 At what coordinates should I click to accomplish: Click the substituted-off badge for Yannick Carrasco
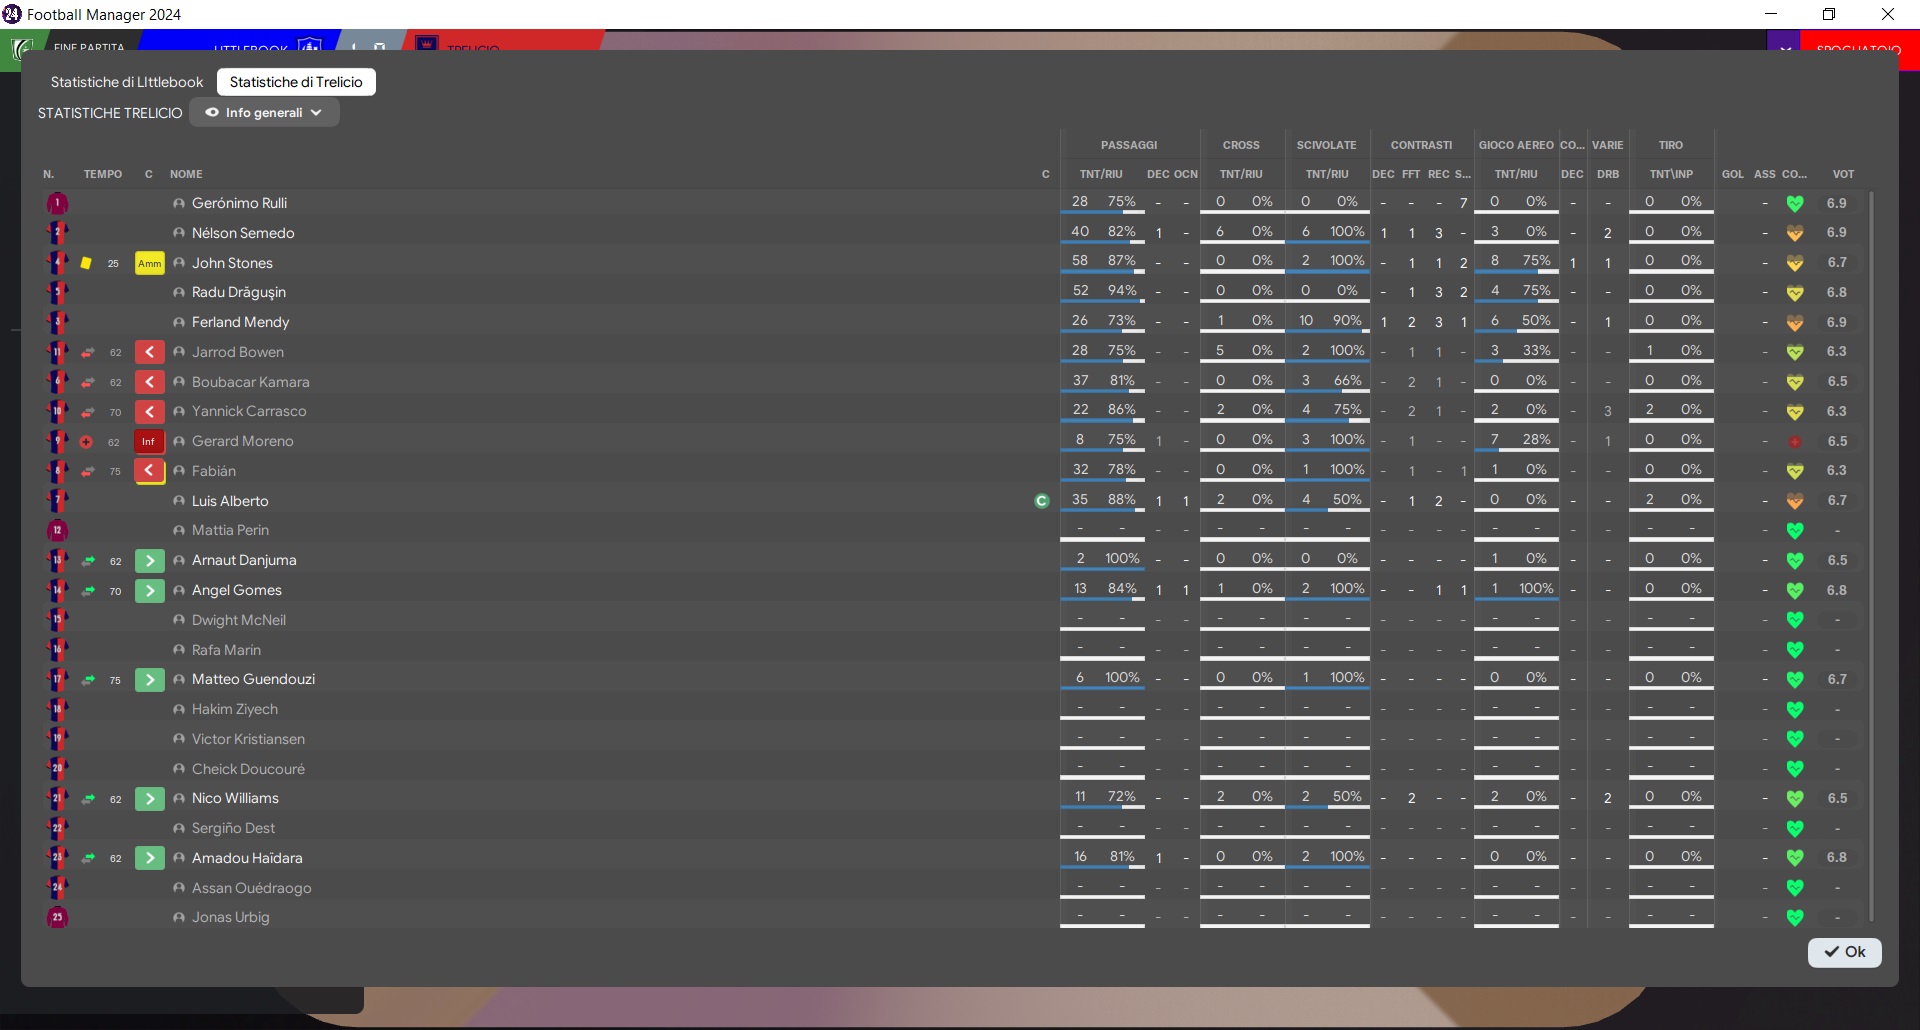(x=150, y=411)
